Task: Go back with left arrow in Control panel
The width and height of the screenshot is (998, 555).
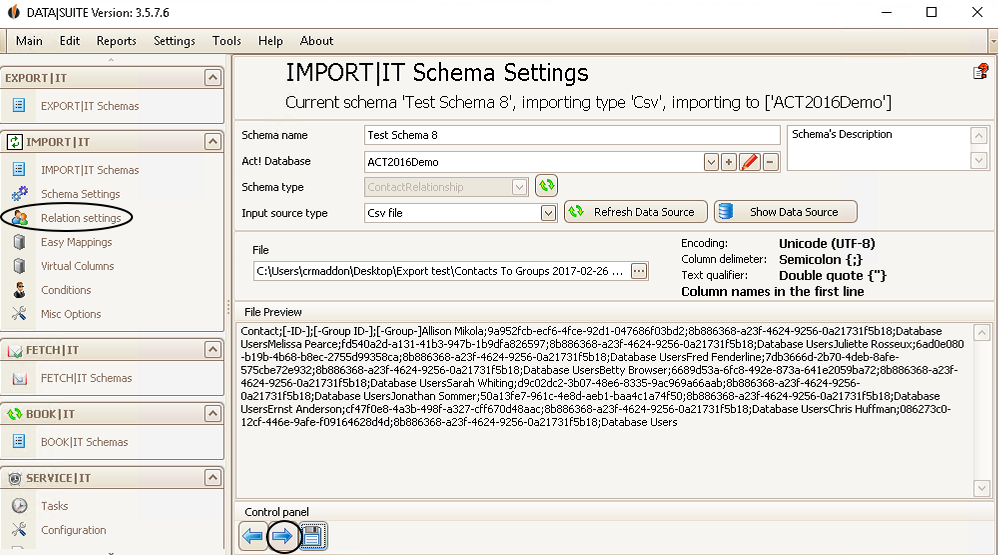Action: (253, 537)
